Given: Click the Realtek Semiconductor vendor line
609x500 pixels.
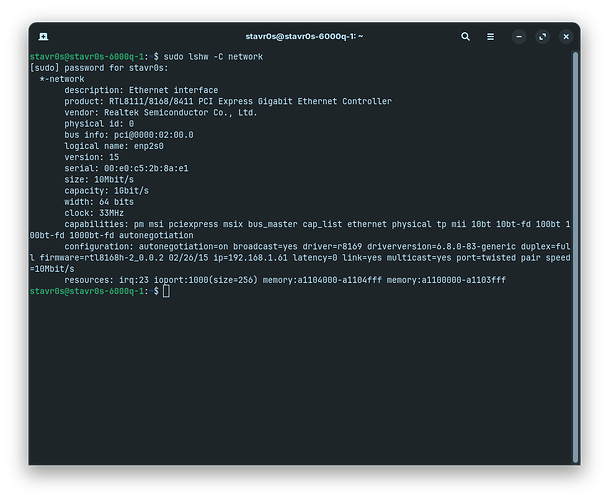Looking at the screenshot, I should coord(160,112).
